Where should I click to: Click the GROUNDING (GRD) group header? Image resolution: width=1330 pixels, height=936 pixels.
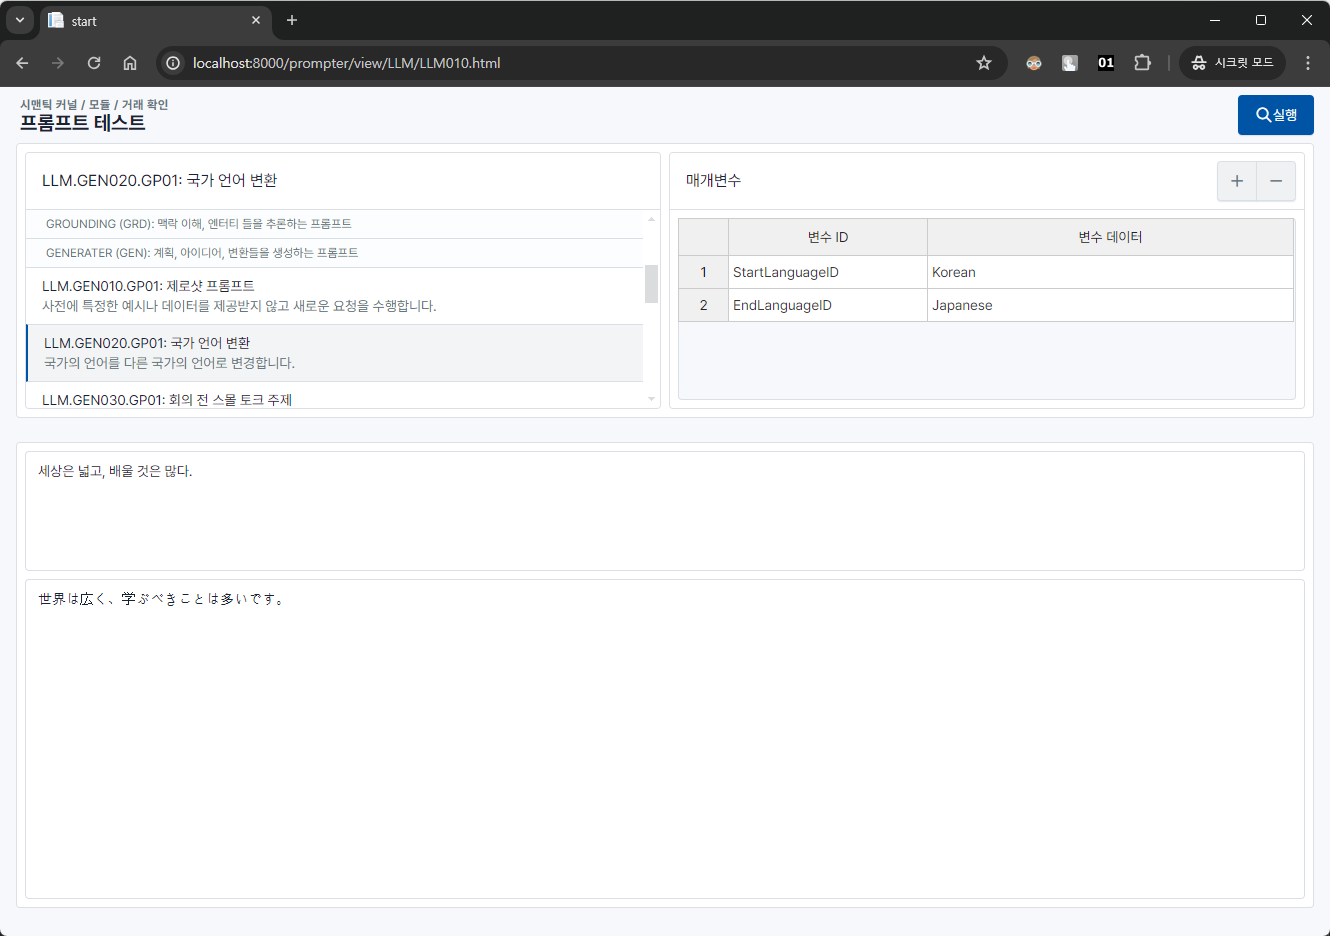pyautogui.click(x=334, y=224)
